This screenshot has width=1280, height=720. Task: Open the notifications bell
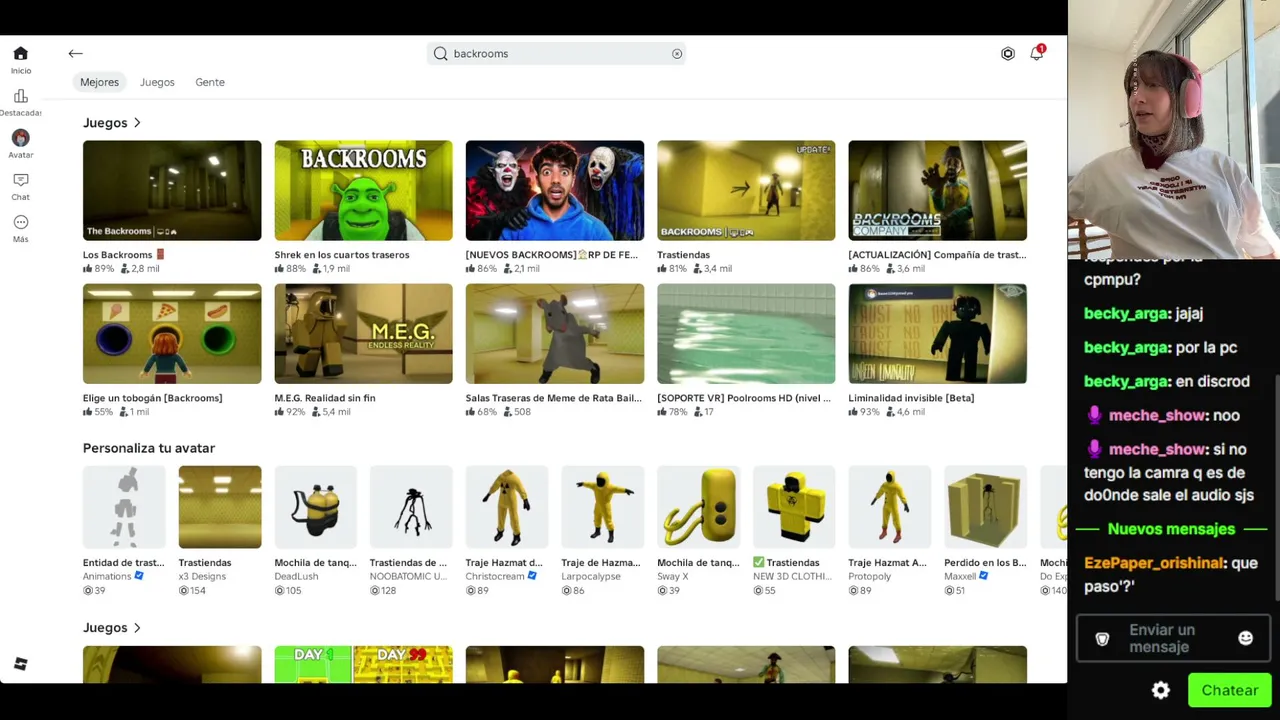(x=1037, y=53)
